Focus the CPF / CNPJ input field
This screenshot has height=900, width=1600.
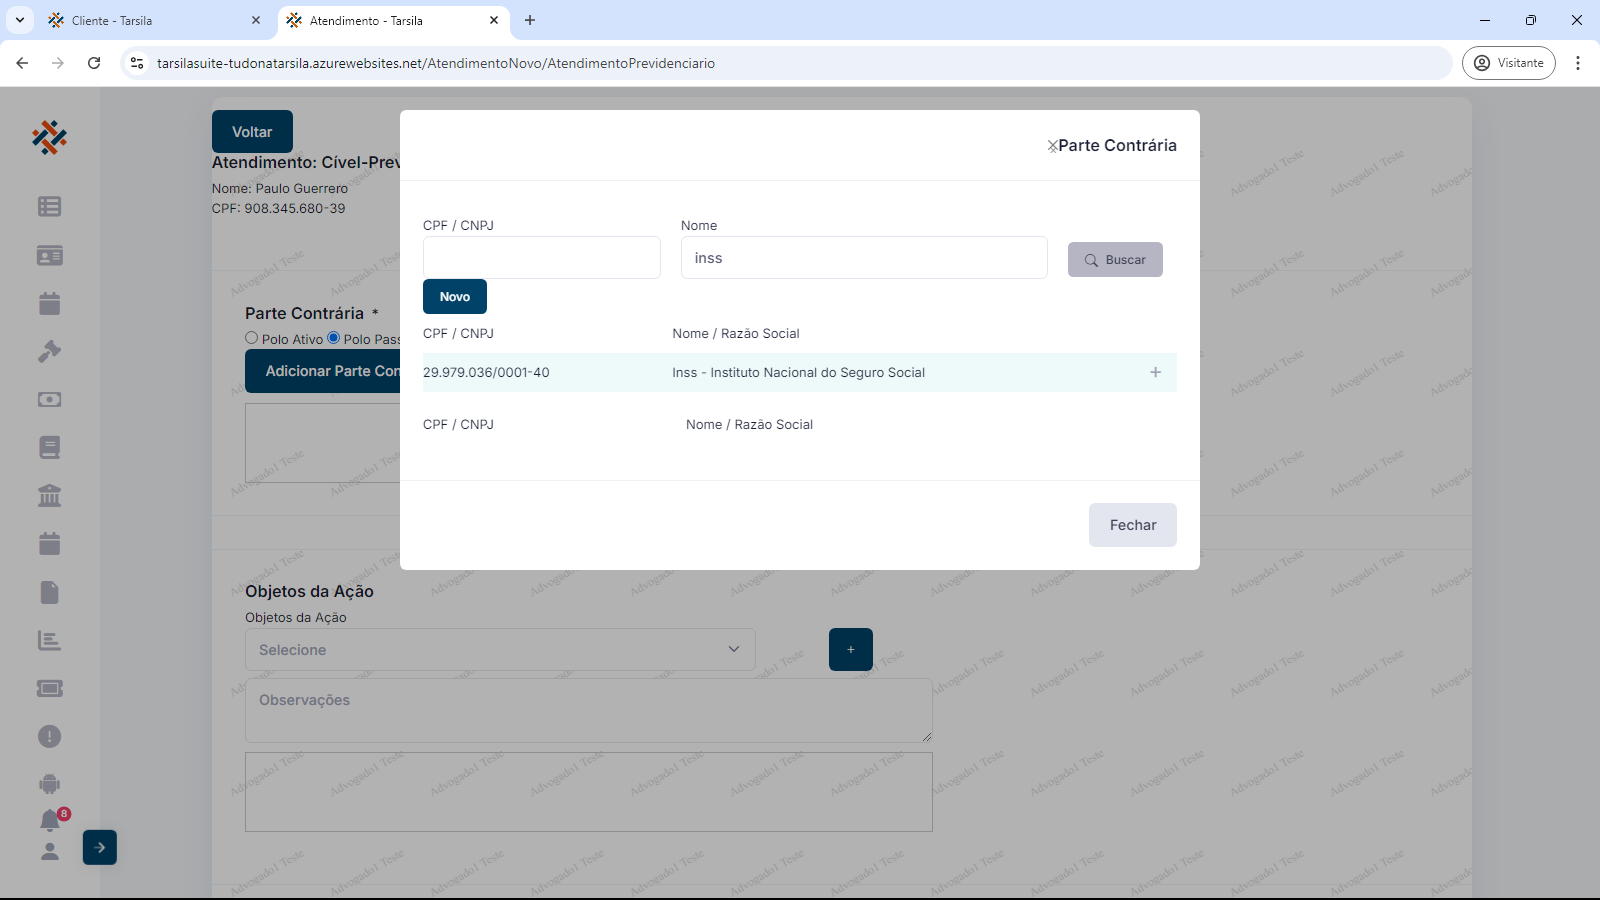coord(541,258)
